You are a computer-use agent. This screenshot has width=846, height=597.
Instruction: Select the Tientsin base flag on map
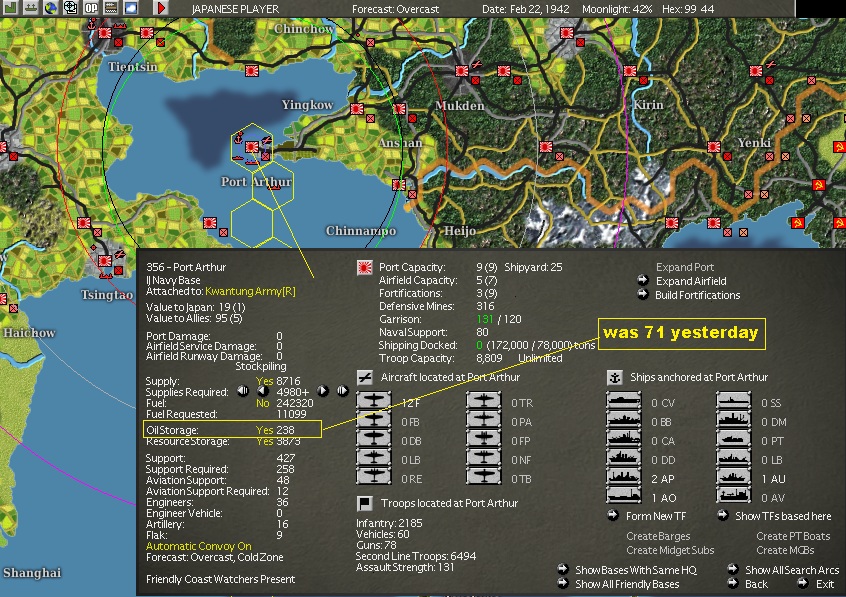click(105, 33)
